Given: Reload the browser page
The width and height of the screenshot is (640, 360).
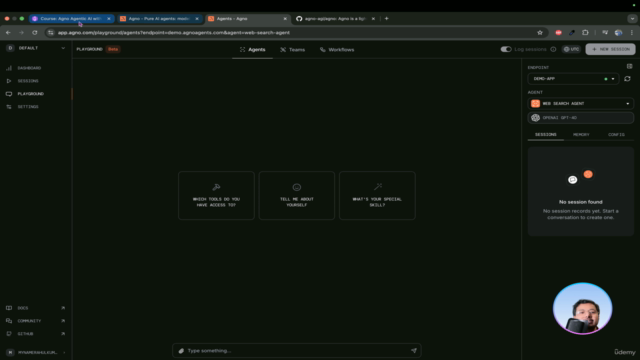Looking at the screenshot, I should click(x=35, y=33).
